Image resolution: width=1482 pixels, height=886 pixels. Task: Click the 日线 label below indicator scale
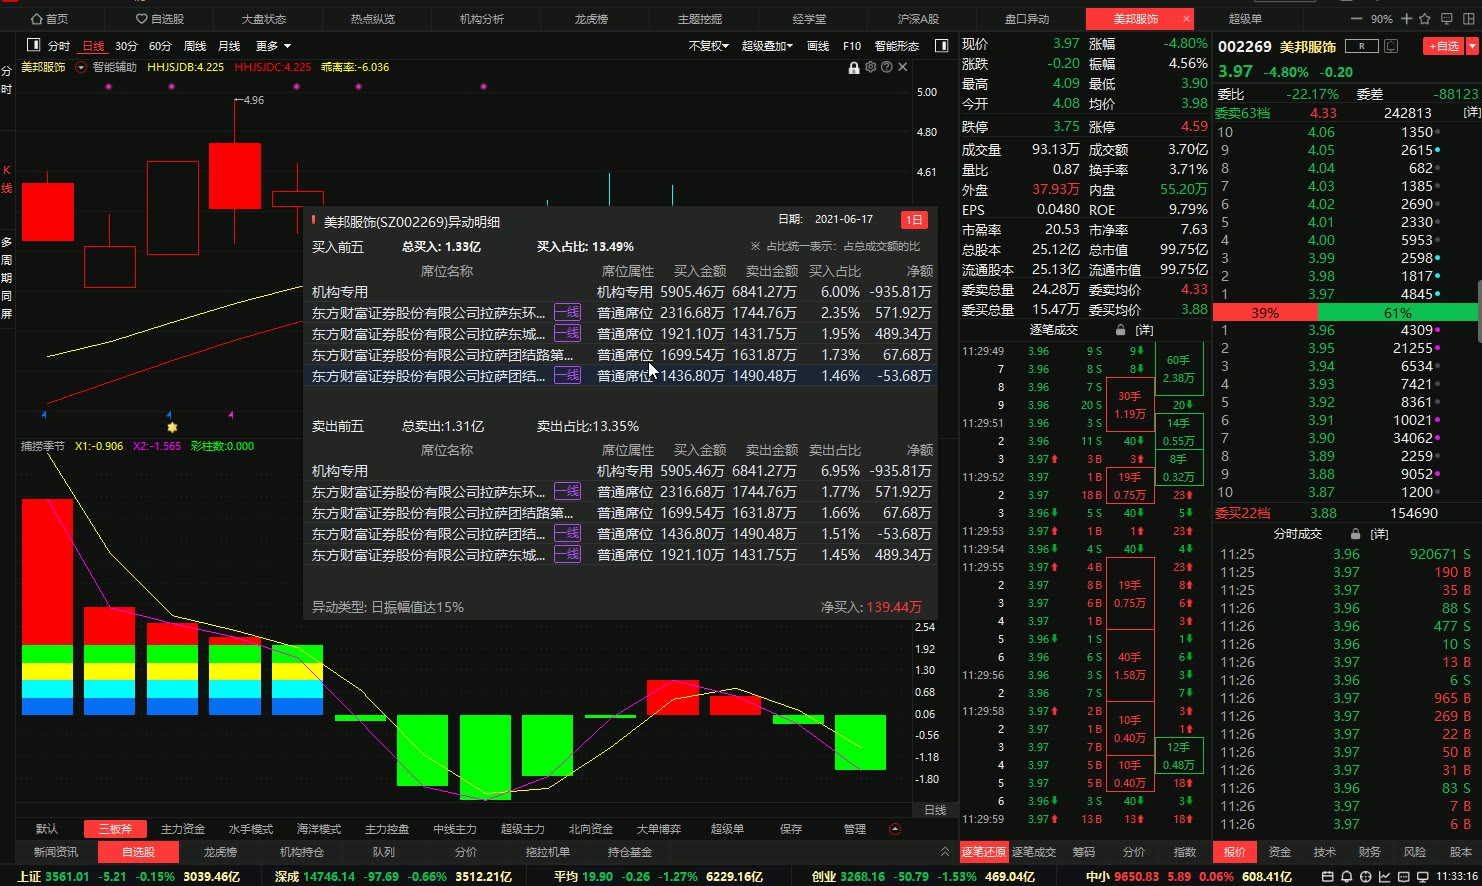(935, 810)
